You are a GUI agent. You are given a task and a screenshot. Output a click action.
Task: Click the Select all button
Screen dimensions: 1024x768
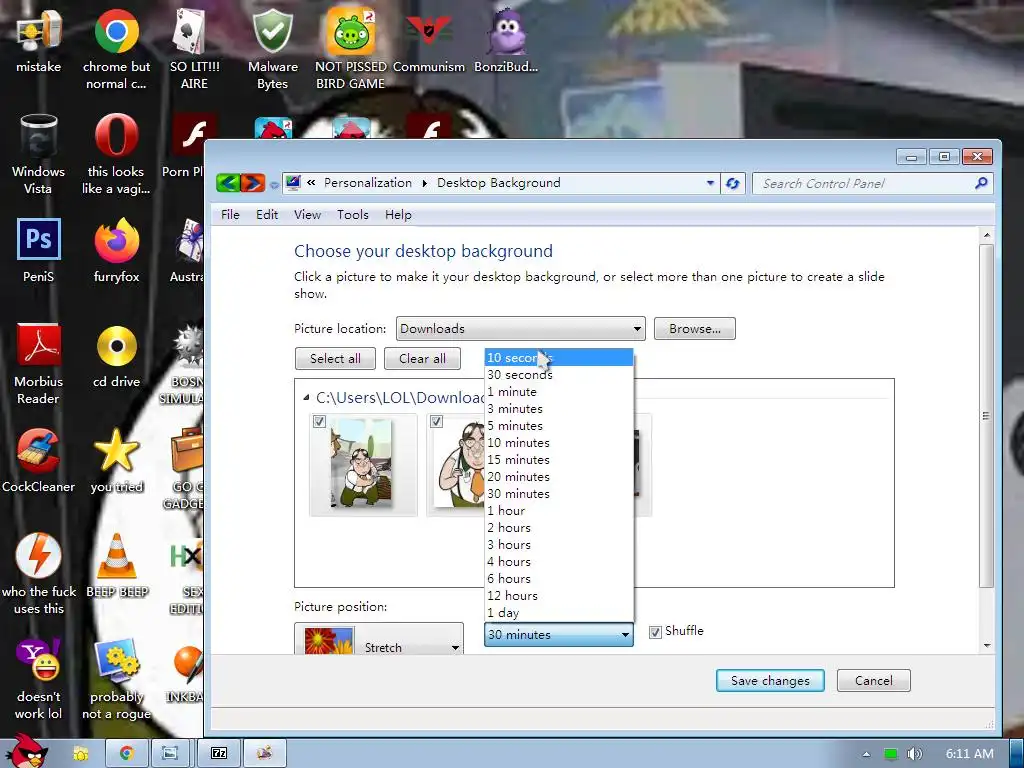click(x=335, y=359)
